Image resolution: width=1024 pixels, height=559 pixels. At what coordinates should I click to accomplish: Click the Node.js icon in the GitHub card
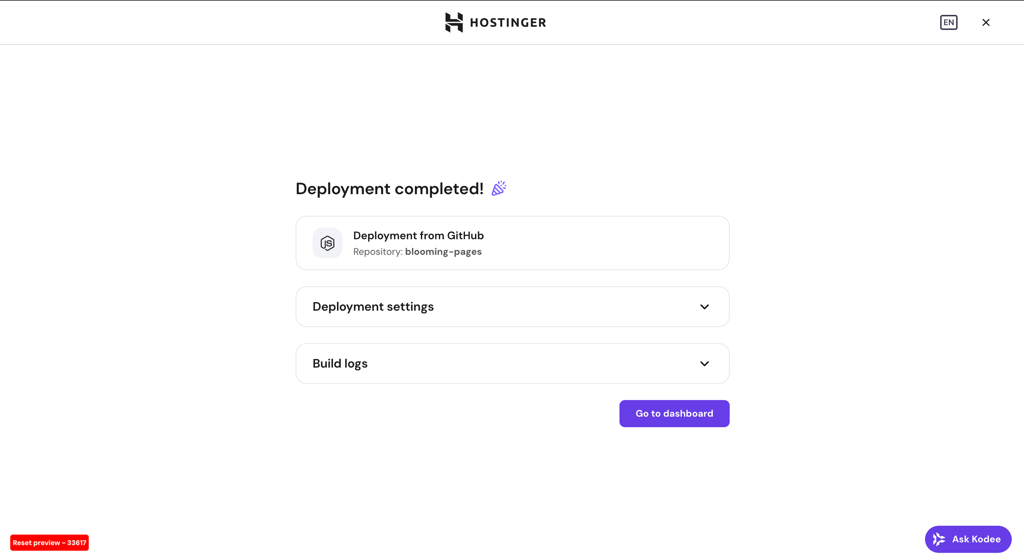coord(327,243)
